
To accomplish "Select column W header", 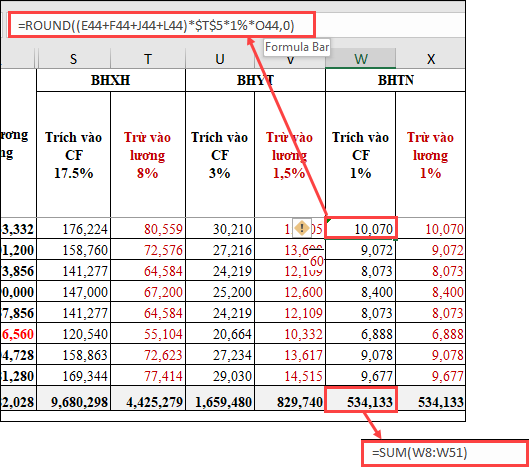I will coord(361,59).
